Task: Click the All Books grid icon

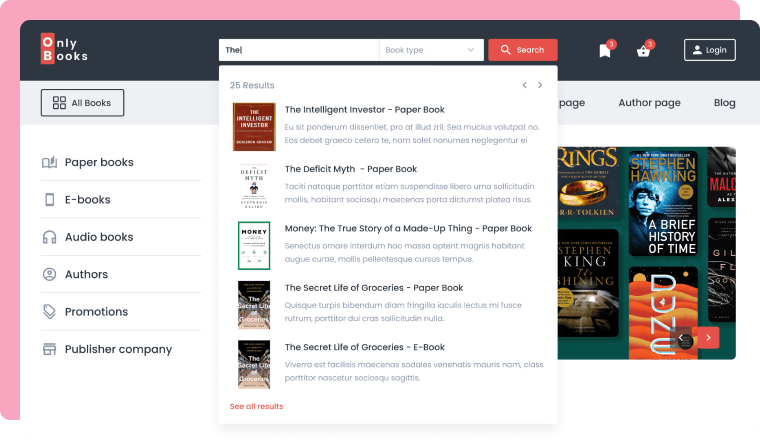Action: [x=59, y=103]
